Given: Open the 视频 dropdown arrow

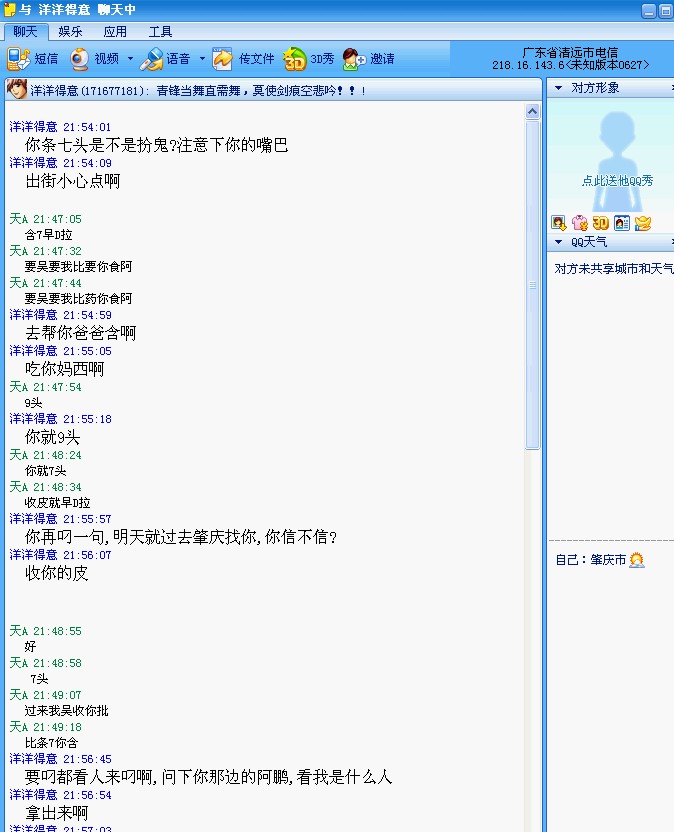Looking at the screenshot, I should 131,58.
